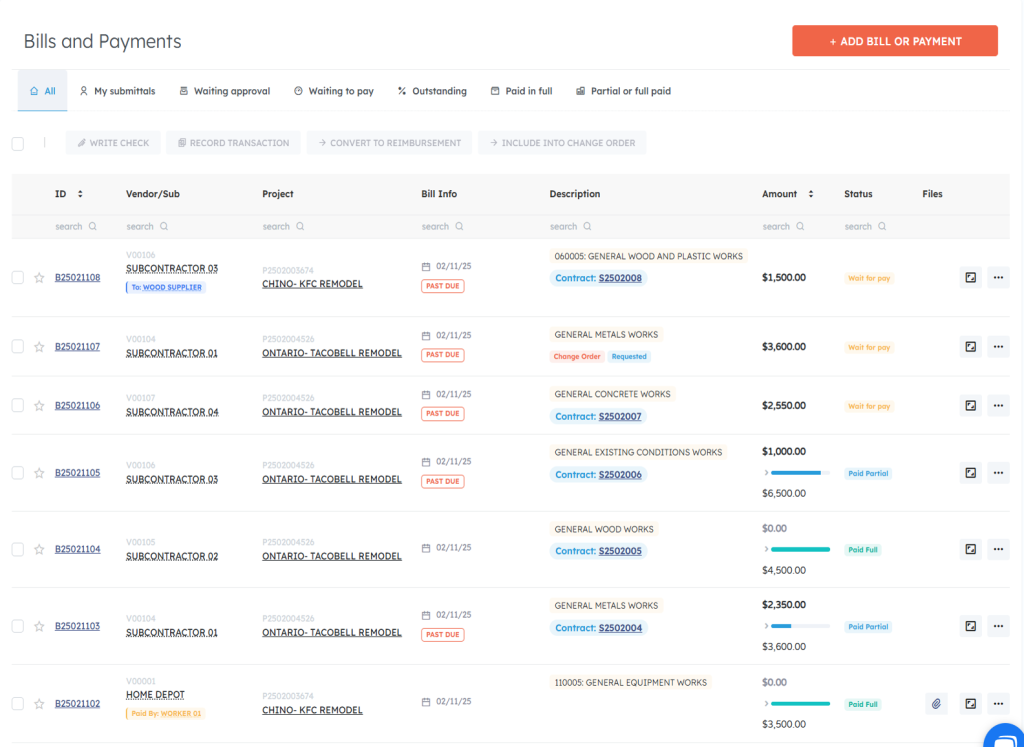Toggle the select-all bills checkbox
This screenshot has height=747, width=1024.
pos(18,143)
